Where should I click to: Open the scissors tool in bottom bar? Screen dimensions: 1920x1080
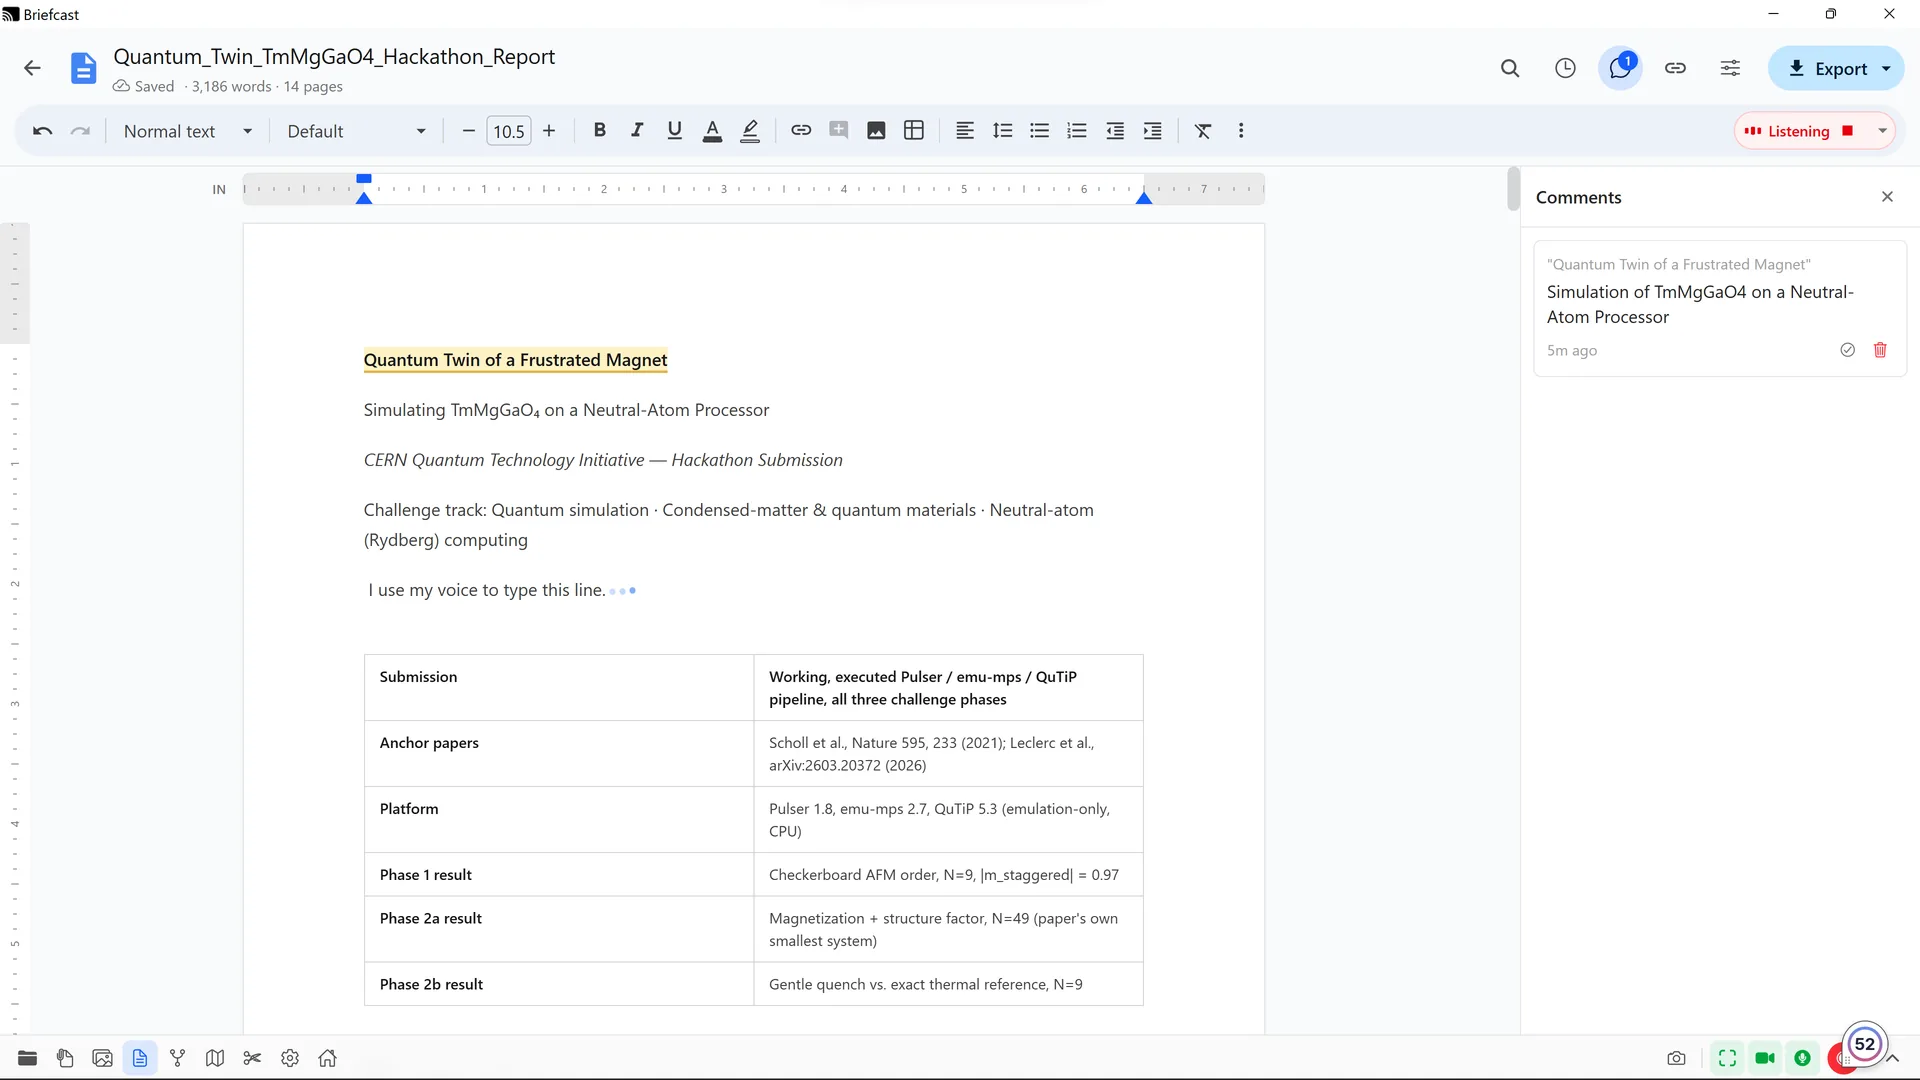pyautogui.click(x=252, y=1058)
